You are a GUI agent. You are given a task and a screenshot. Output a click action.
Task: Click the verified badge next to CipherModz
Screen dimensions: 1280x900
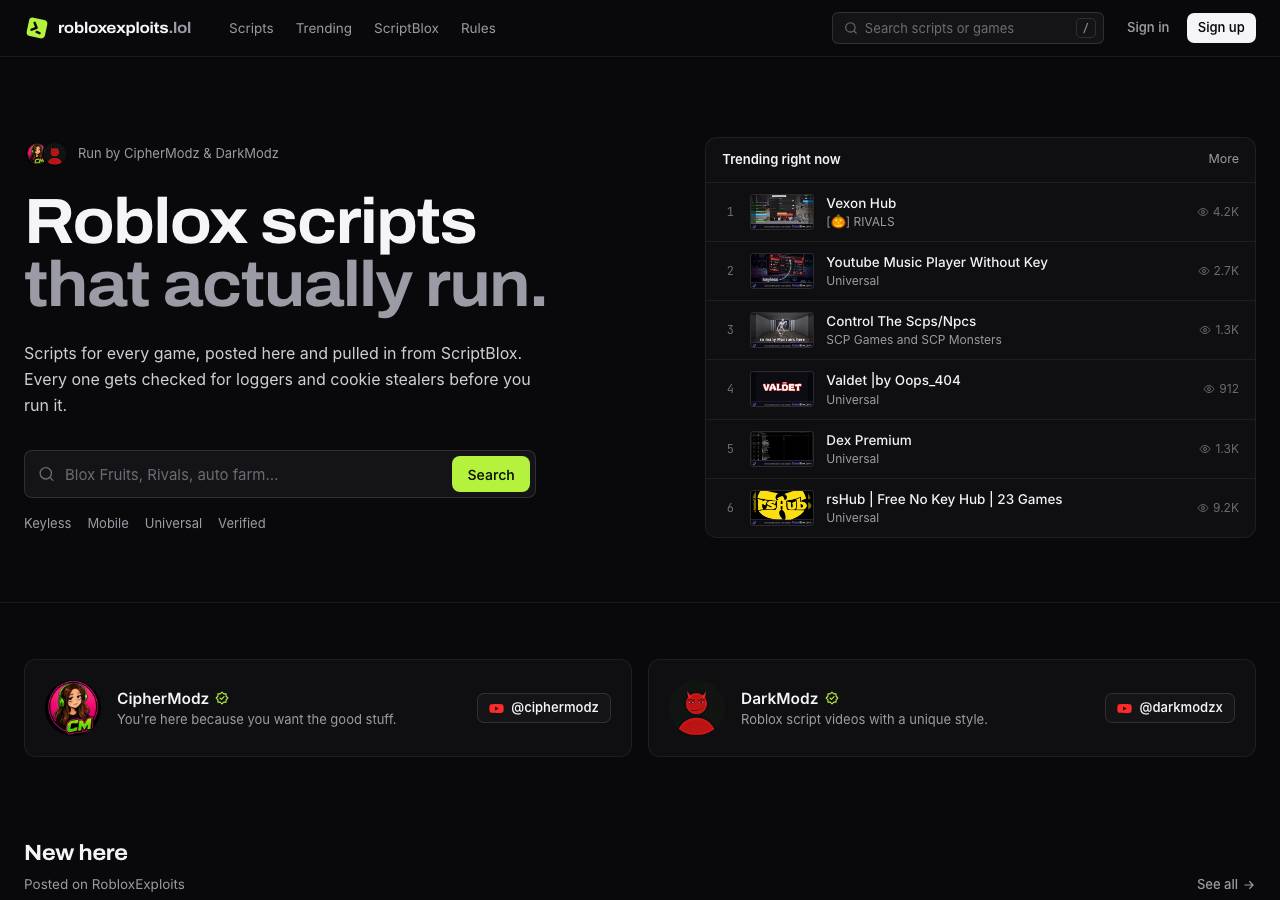[222, 698]
